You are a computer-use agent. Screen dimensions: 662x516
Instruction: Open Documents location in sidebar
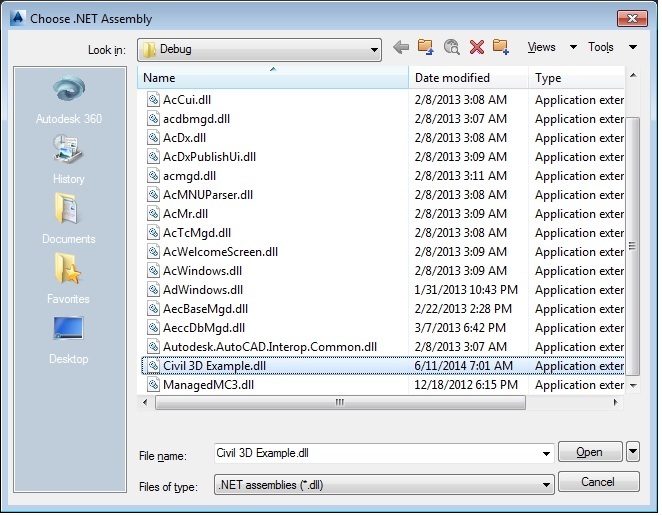[x=69, y=219]
